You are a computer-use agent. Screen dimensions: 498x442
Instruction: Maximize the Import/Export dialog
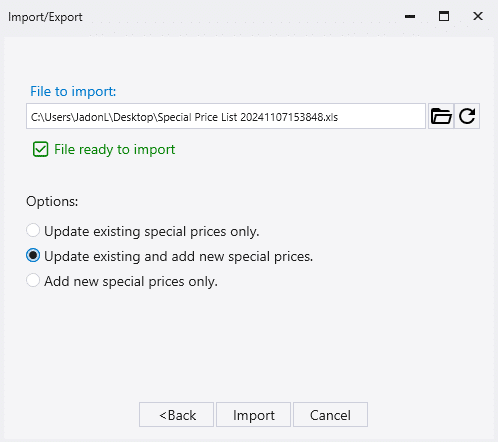point(444,16)
